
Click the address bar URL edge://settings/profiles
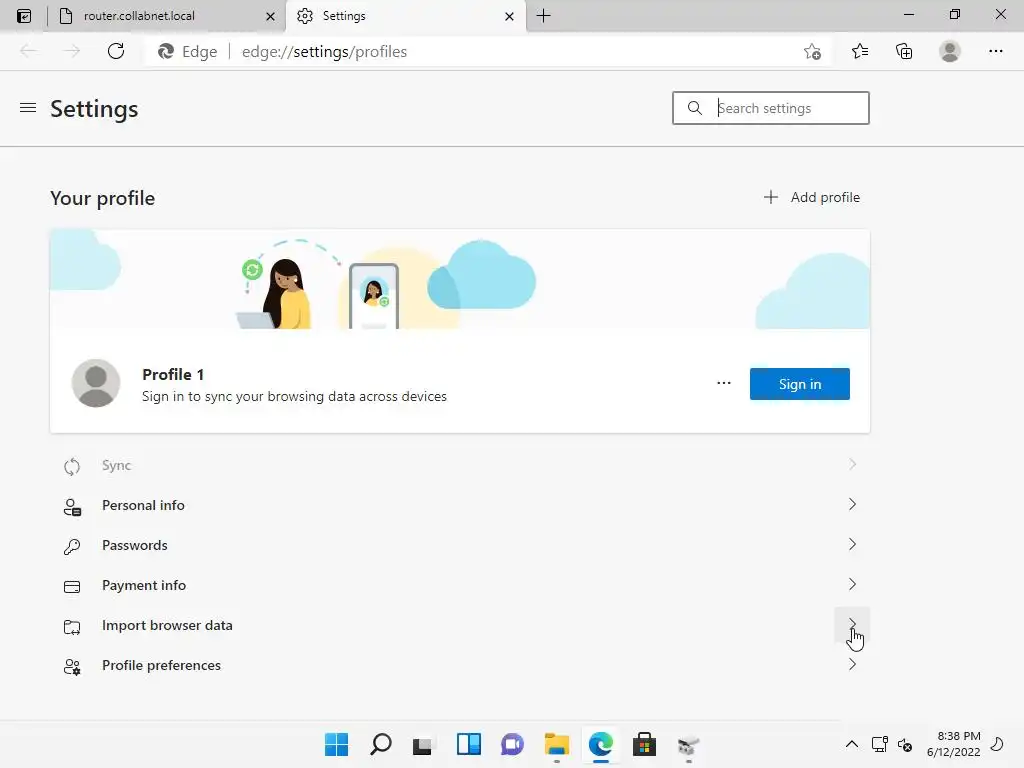point(324,52)
